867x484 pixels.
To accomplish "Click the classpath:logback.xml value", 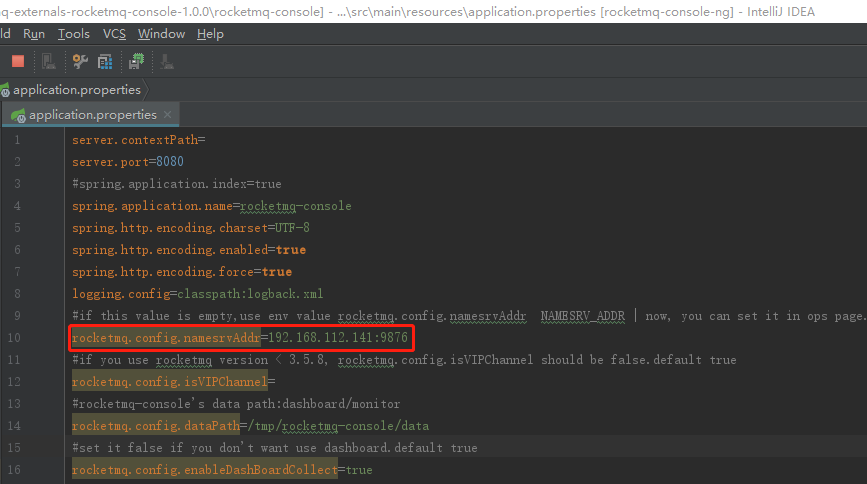I will [250, 294].
